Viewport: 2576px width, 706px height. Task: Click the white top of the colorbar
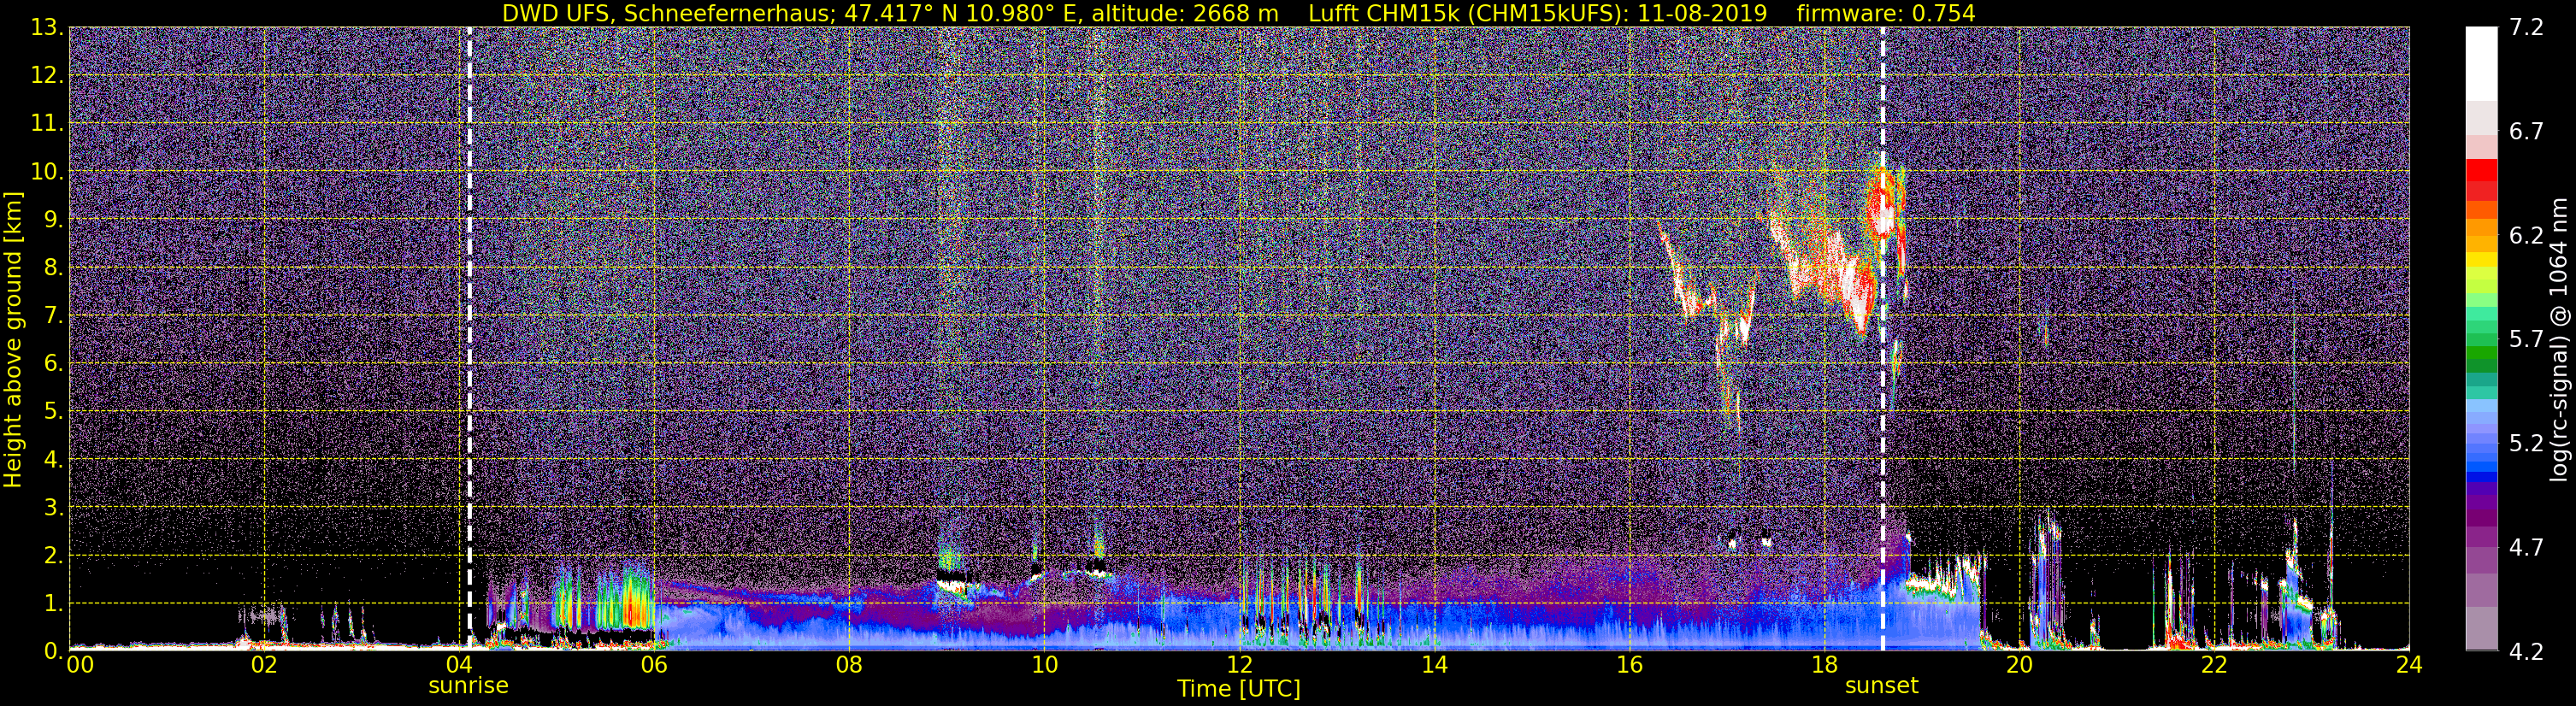click(2481, 62)
